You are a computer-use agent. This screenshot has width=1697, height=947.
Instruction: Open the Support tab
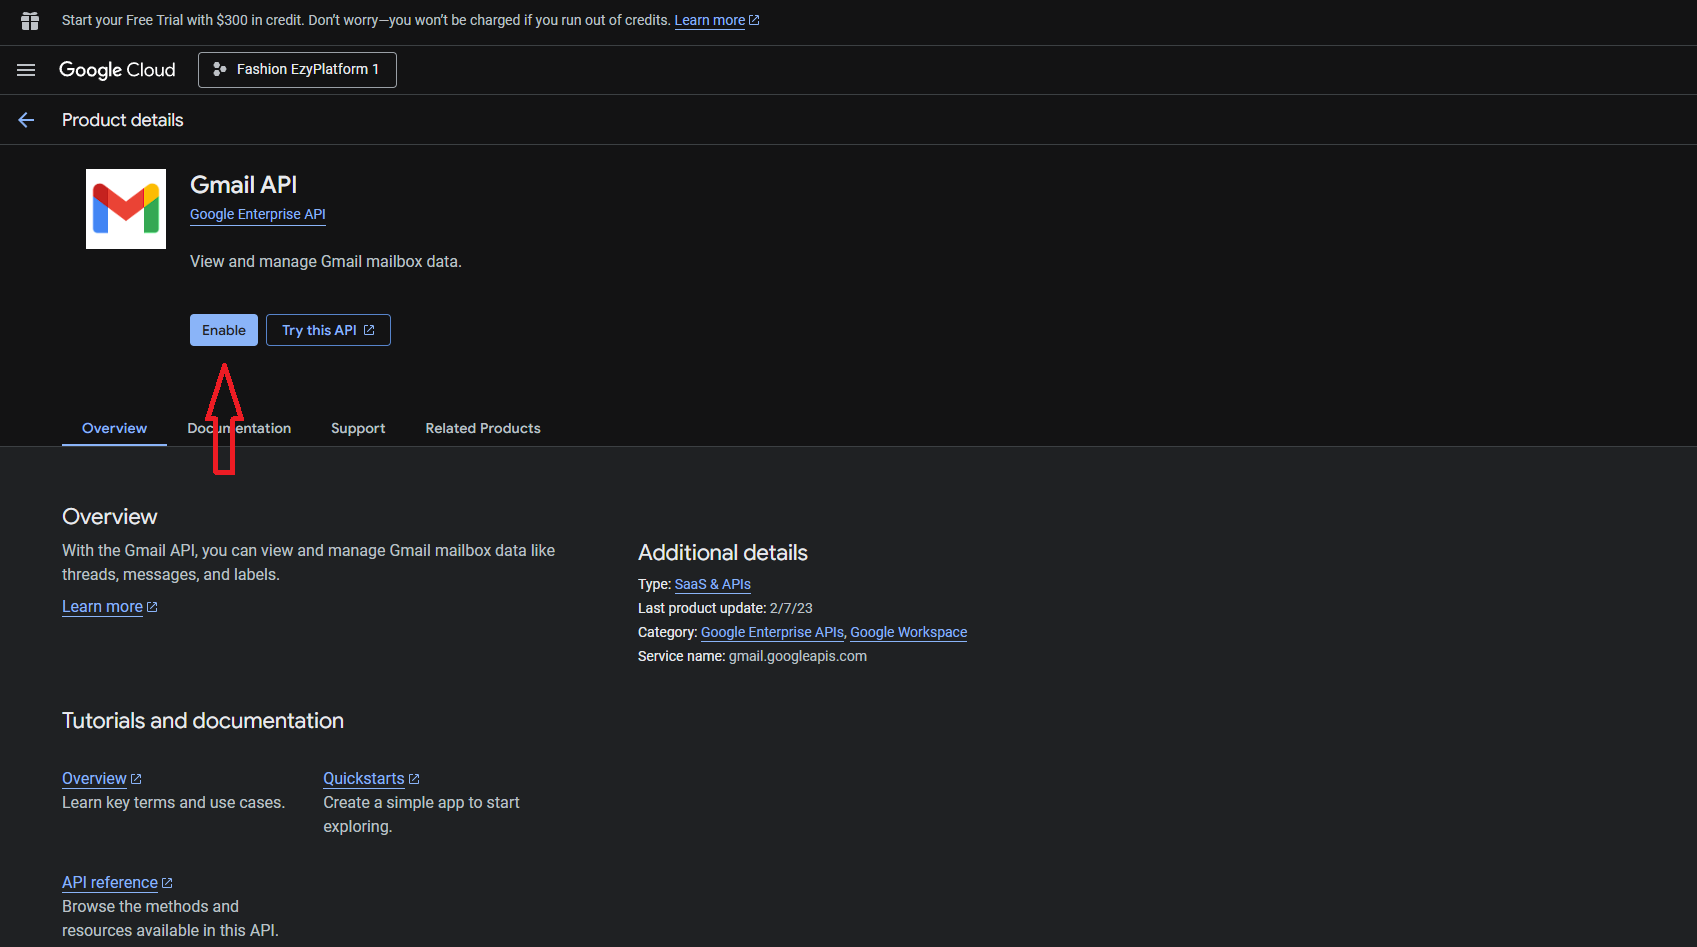(x=358, y=428)
